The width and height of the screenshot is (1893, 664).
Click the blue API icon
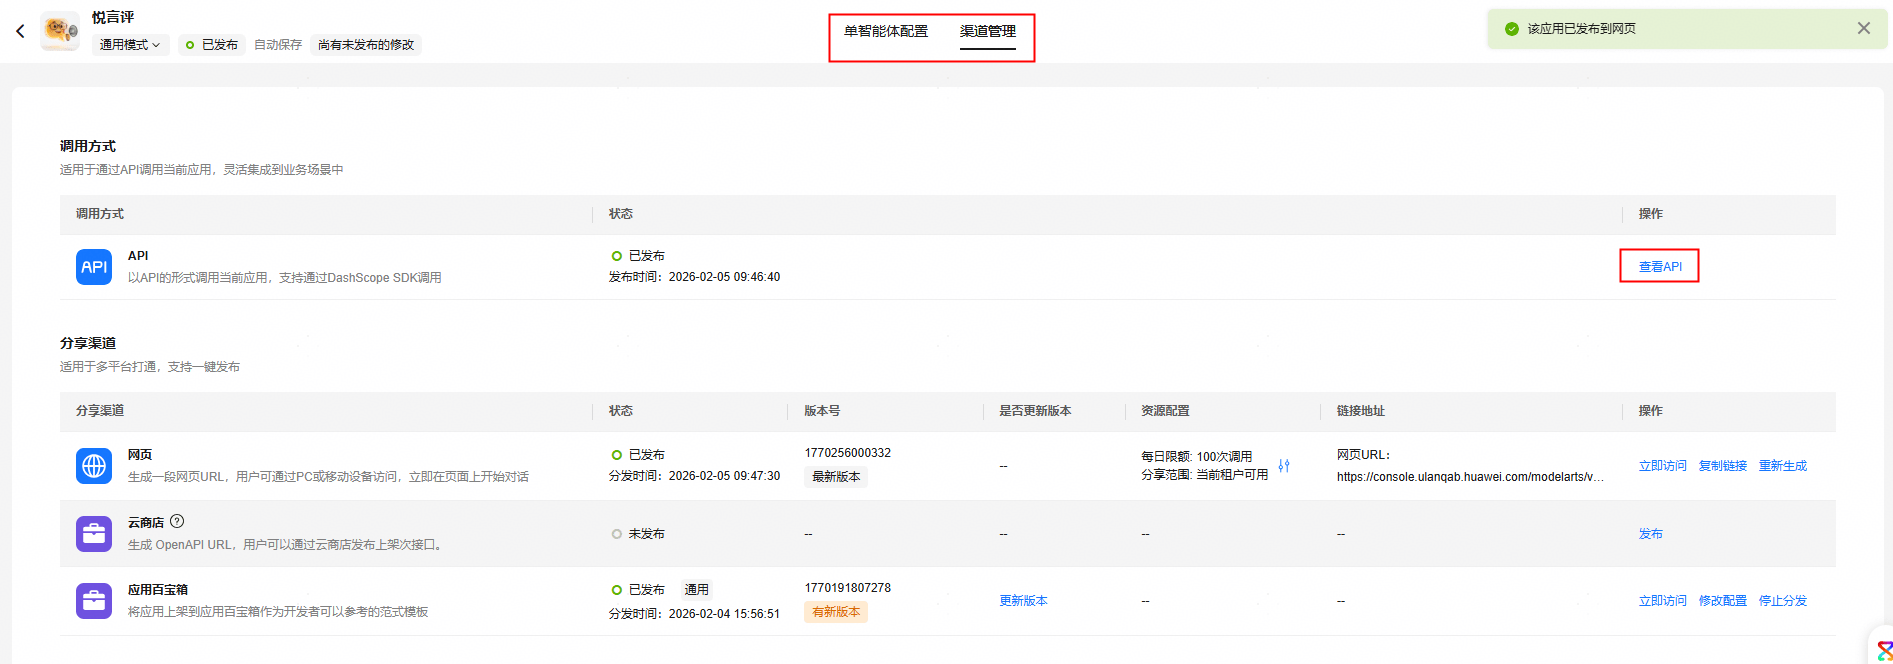point(94,267)
